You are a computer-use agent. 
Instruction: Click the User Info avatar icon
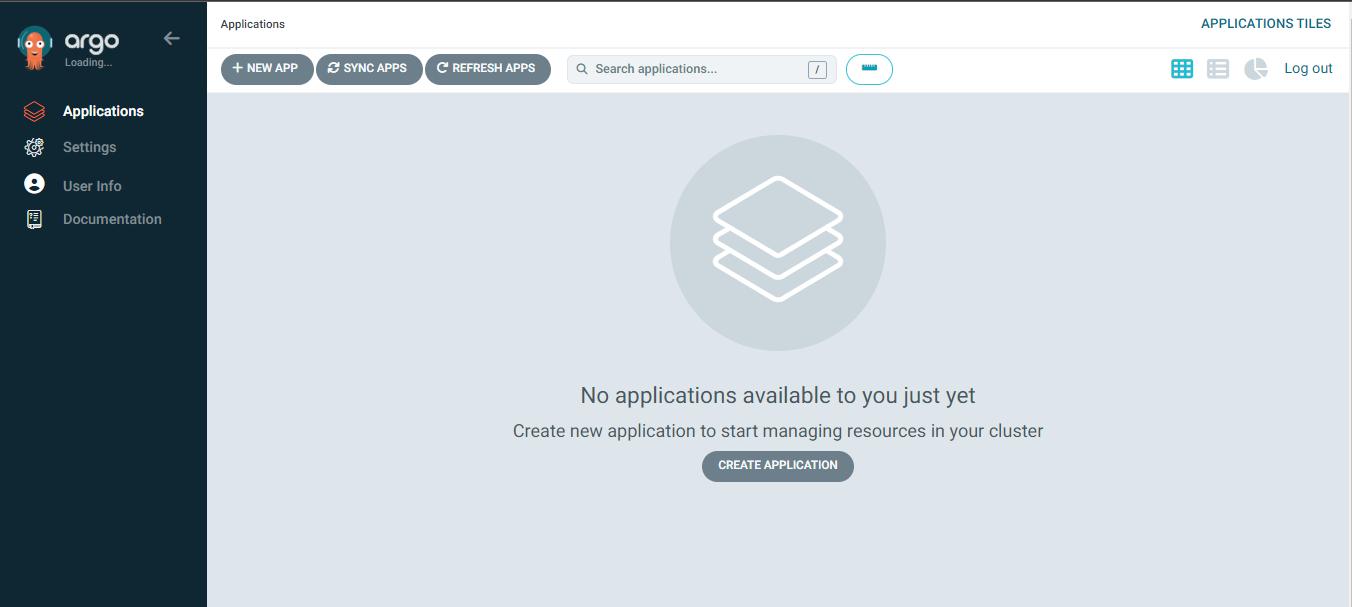point(34,184)
